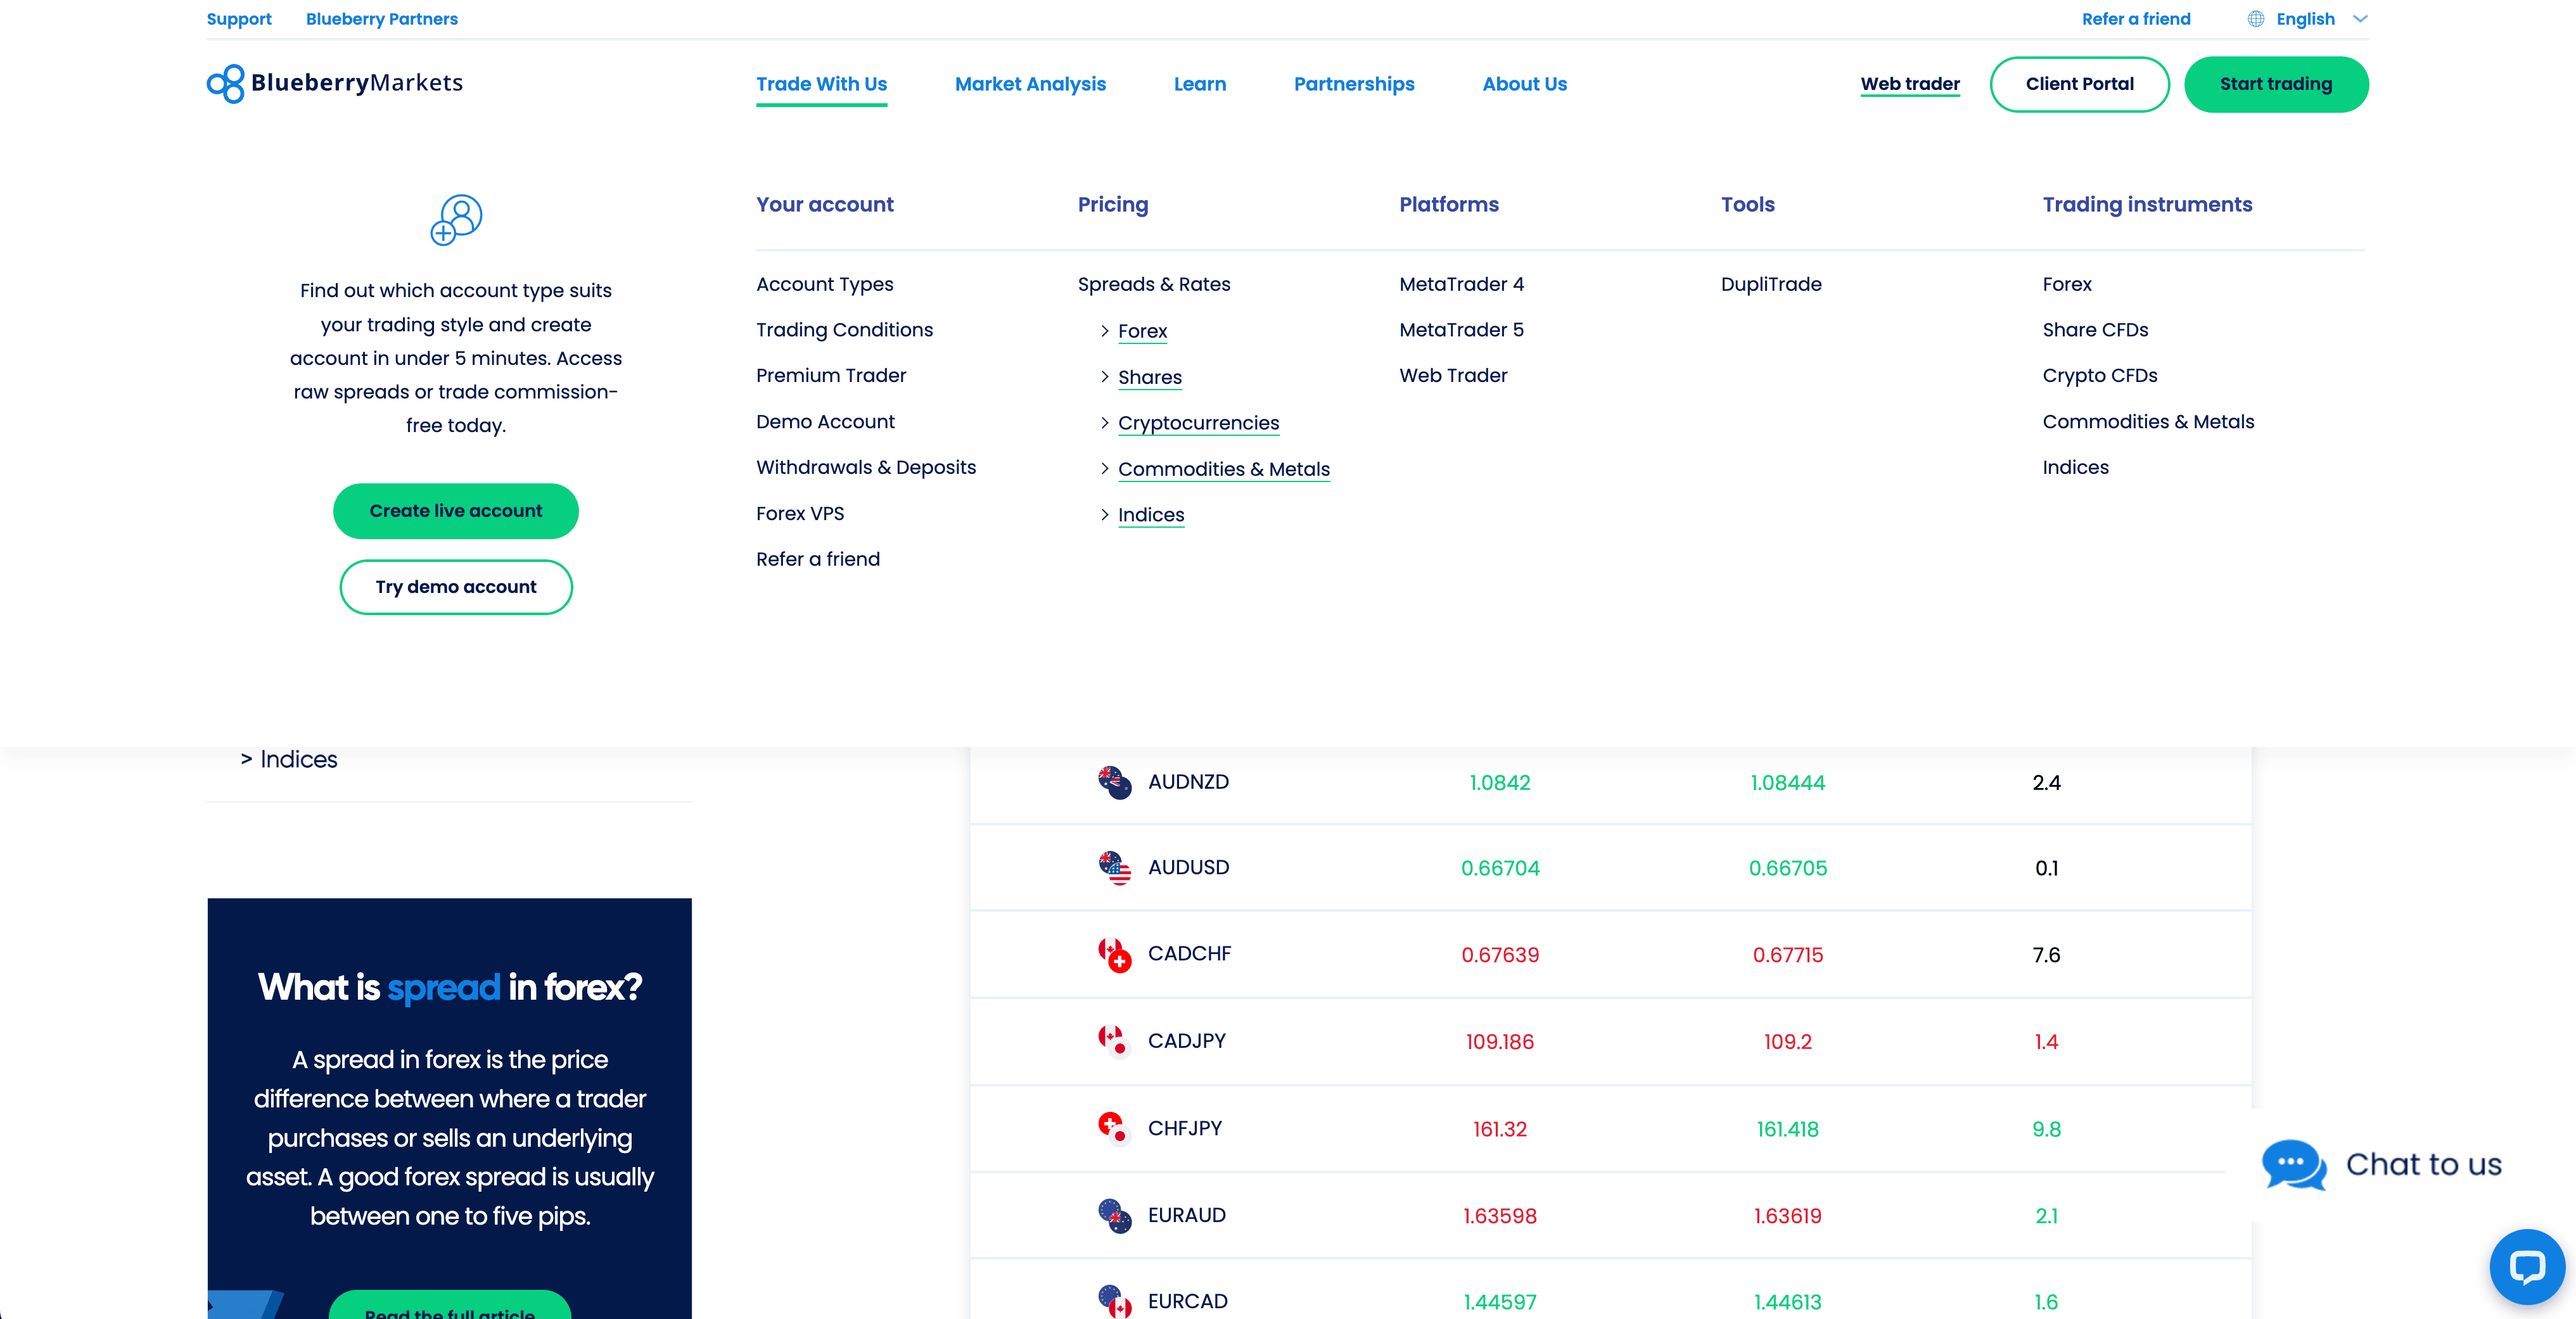This screenshot has height=1319, width=2576.
Task: Click the CADCHF bid value 0.67639
Action: 1500,955
